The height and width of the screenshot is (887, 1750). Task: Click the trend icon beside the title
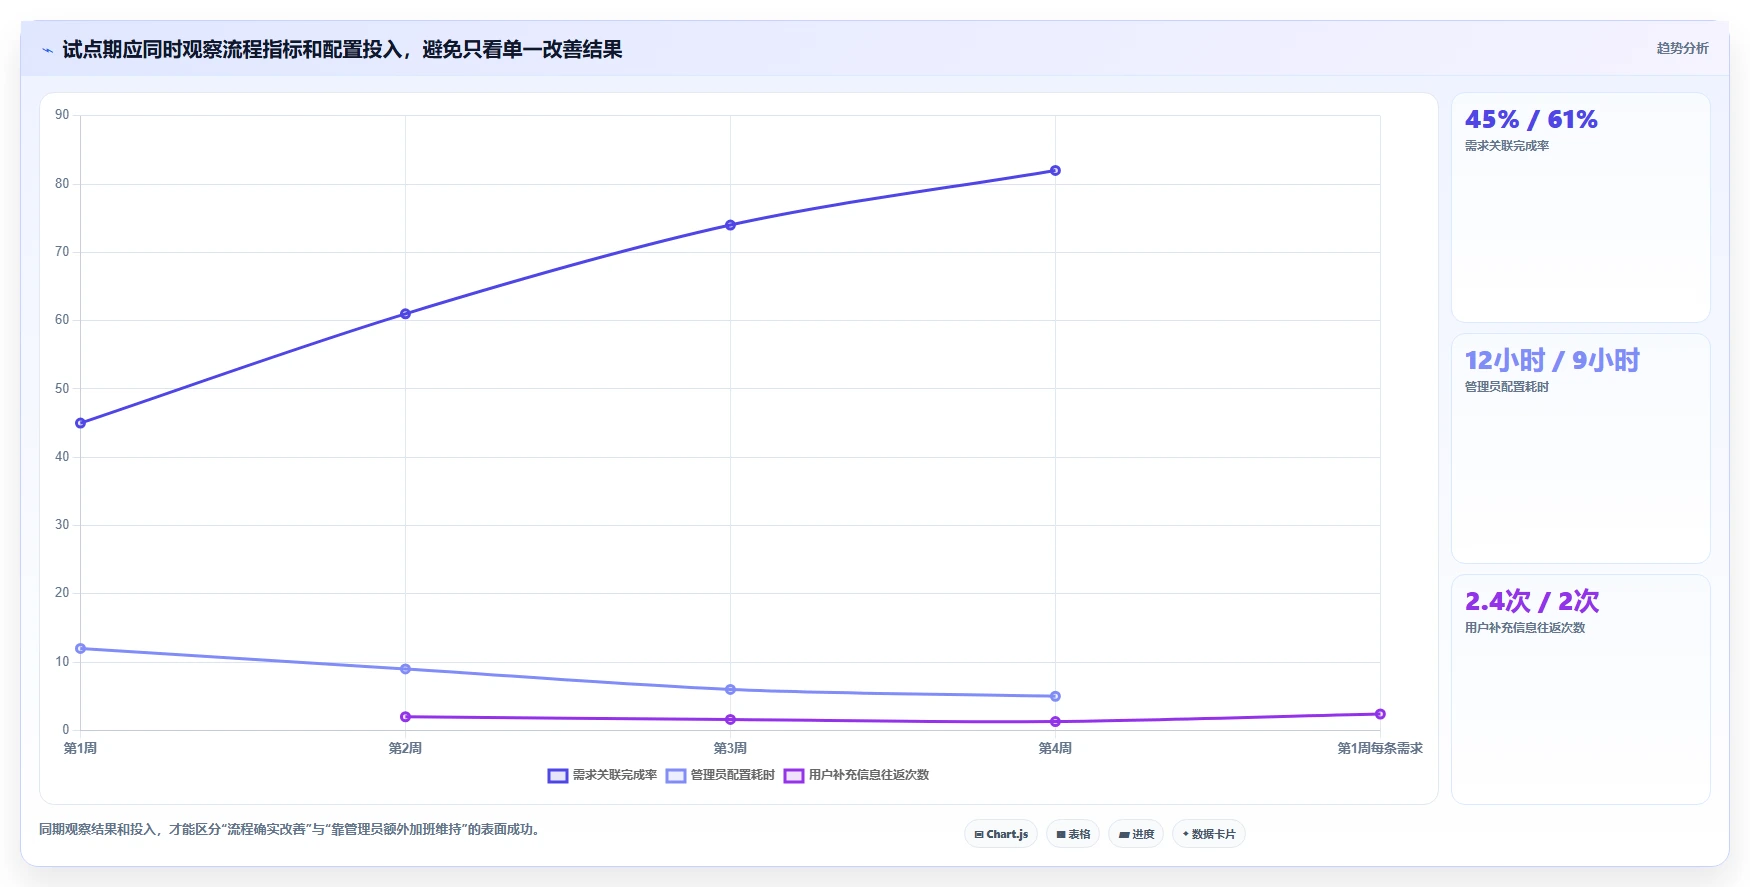pyautogui.click(x=47, y=50)
